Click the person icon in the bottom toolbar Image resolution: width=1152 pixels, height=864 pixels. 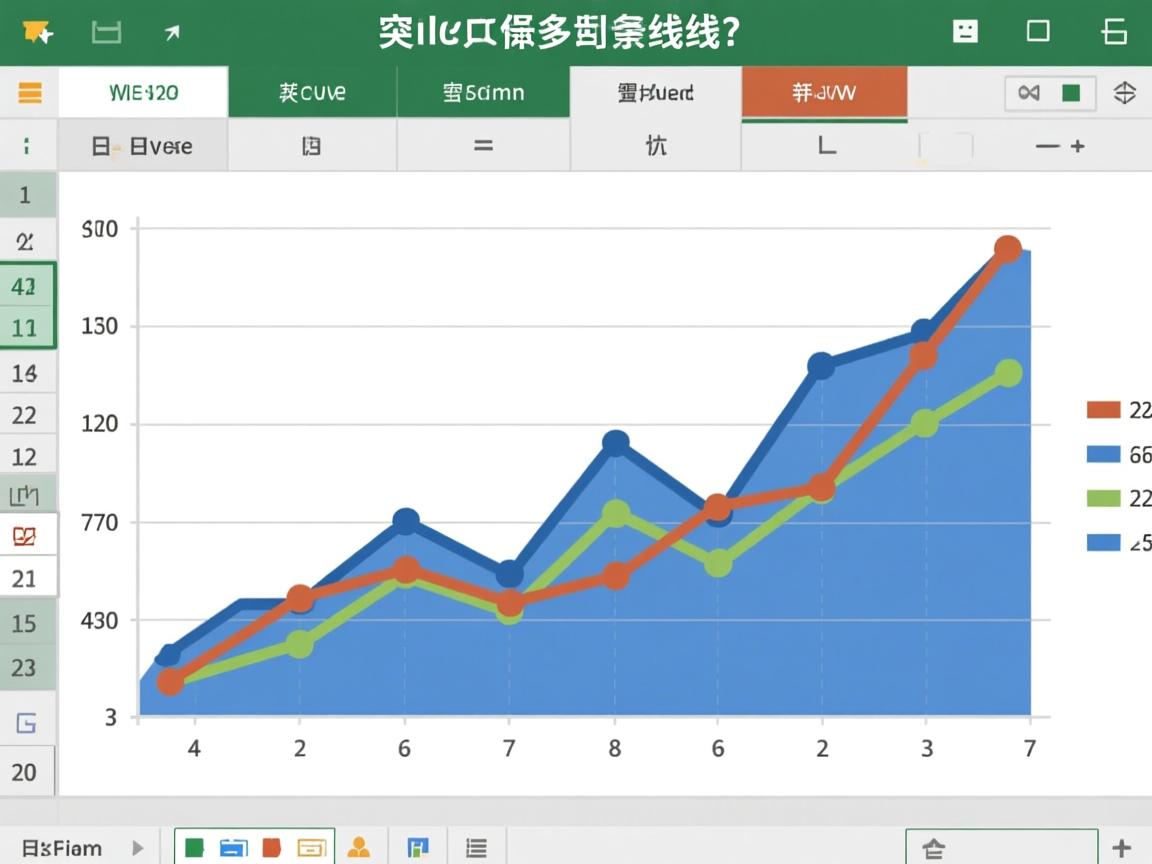(x=359, y=847)
